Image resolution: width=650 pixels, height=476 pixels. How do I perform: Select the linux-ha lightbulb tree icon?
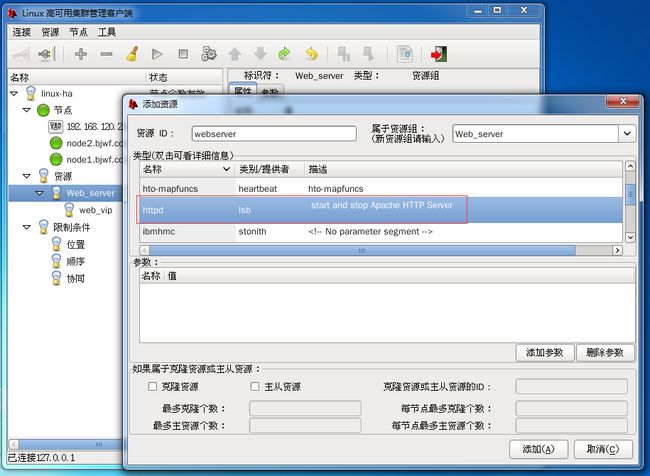(31, 93)
